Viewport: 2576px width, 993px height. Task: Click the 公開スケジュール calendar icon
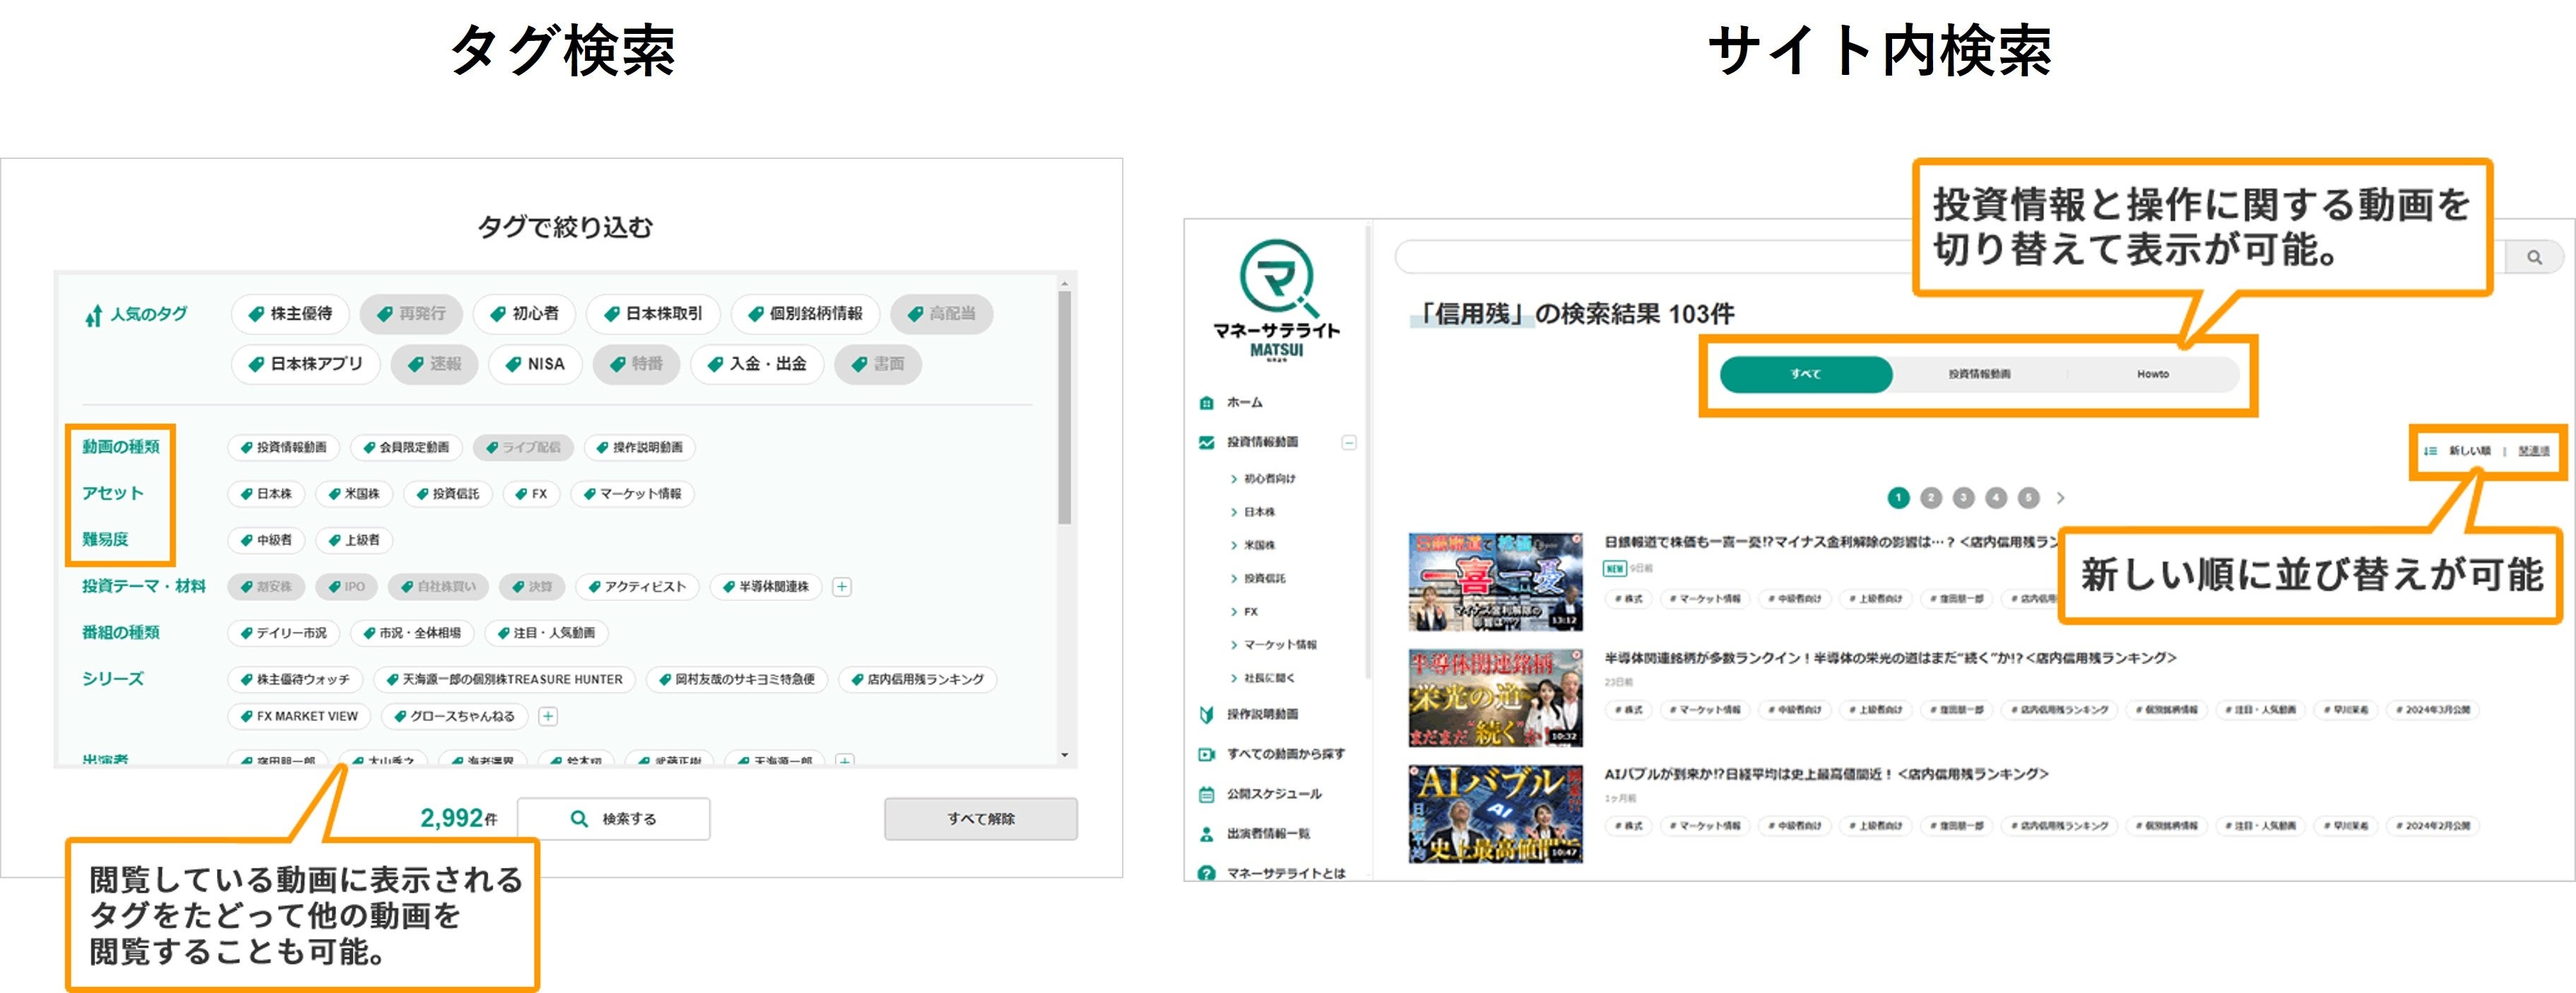click(x=1206, y=794)
